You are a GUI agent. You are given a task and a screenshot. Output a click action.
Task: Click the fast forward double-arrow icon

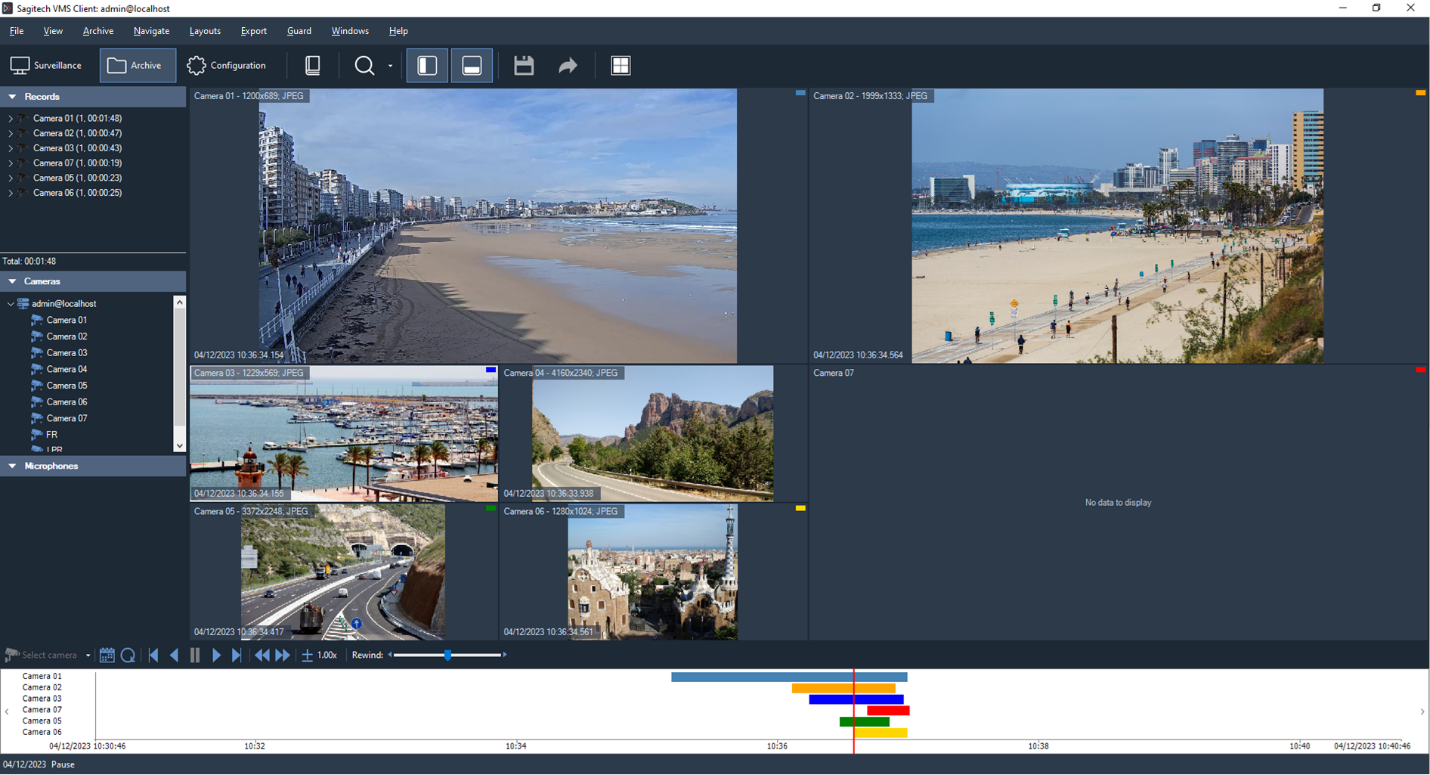point(283,655)
